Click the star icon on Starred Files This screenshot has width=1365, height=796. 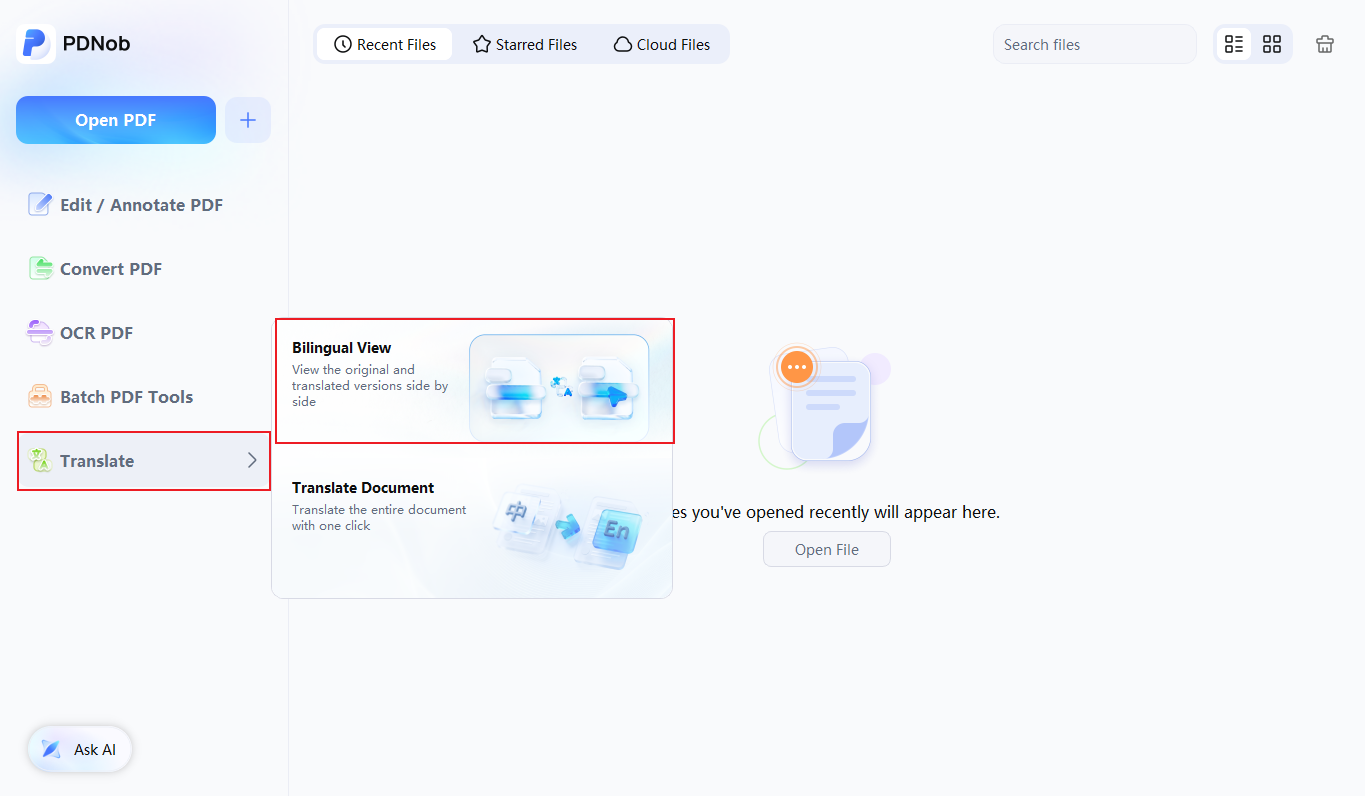tap(482, 45)
